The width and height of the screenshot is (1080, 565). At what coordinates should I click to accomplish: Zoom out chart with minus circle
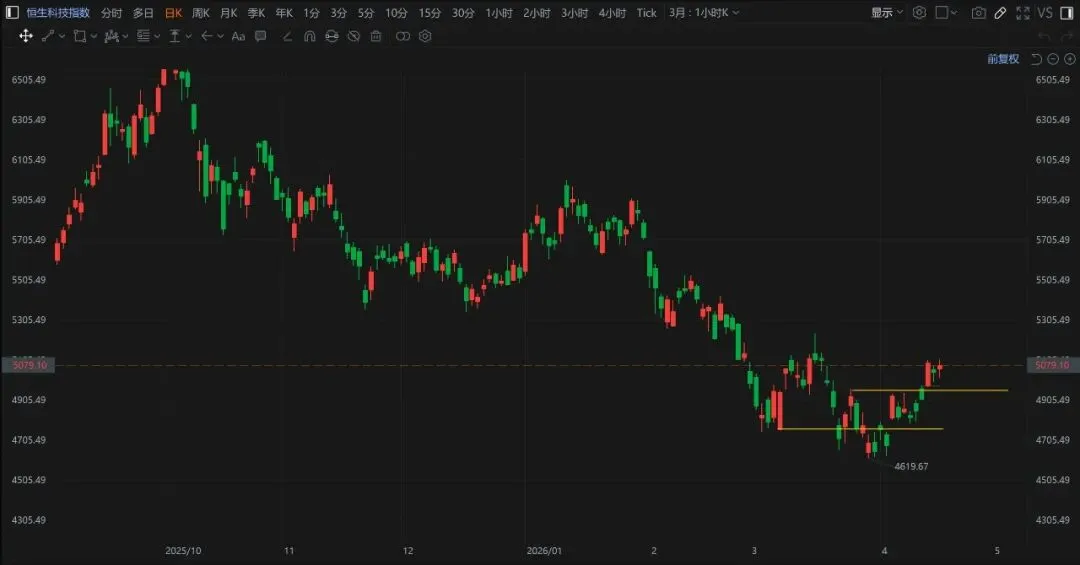pos(1053,59)
